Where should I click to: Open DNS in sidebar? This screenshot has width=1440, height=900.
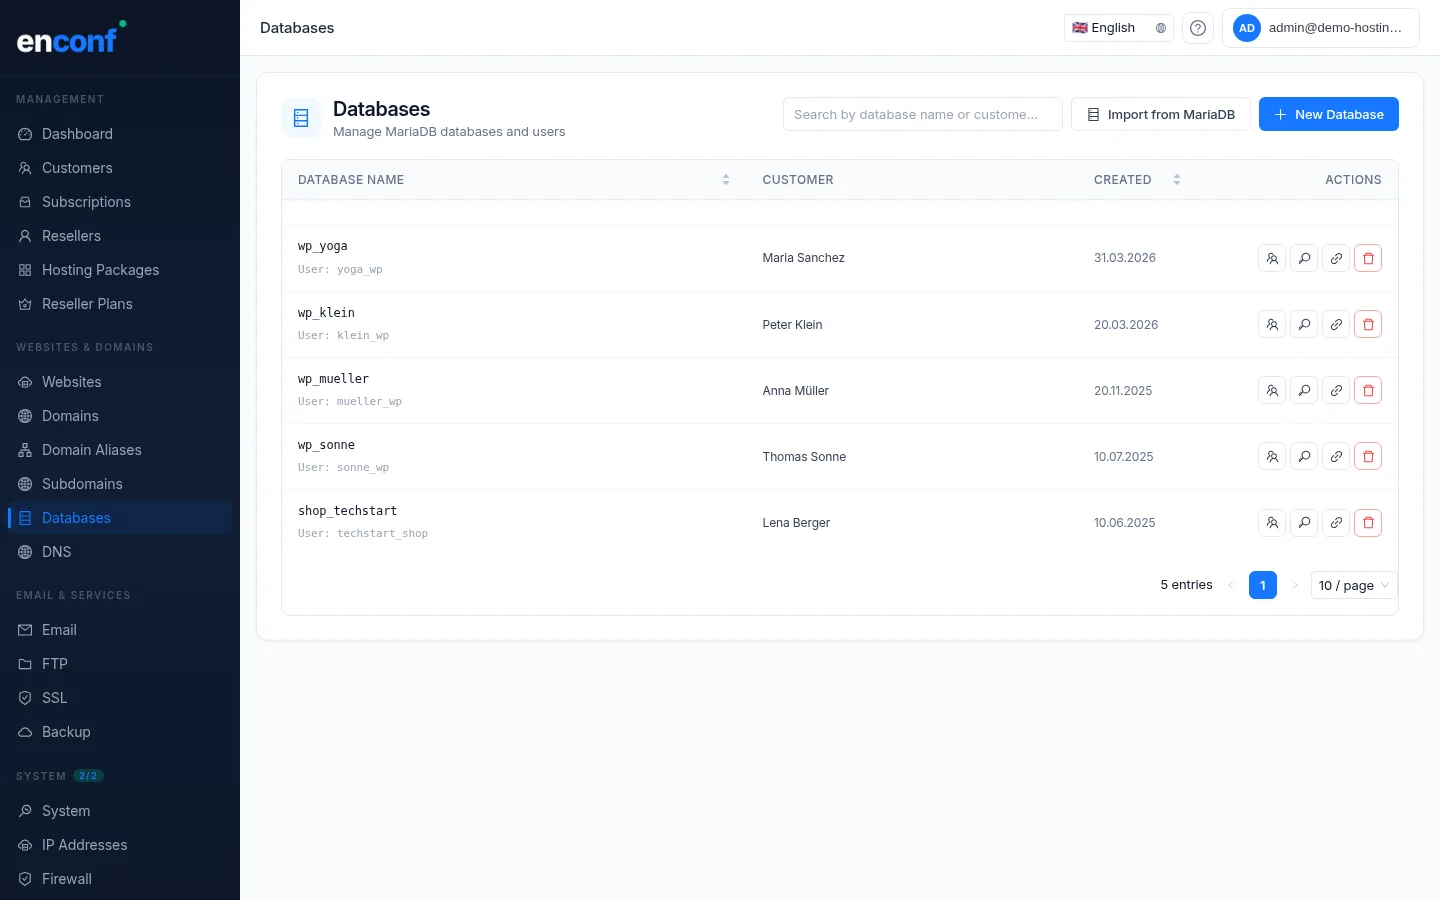tap(120, 552)
